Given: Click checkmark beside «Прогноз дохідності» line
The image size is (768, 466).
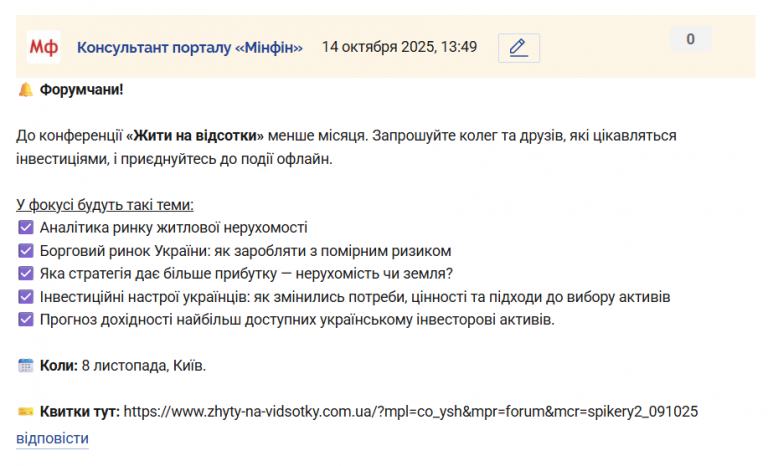Looking at the screenshot, I should pos(26,320).
